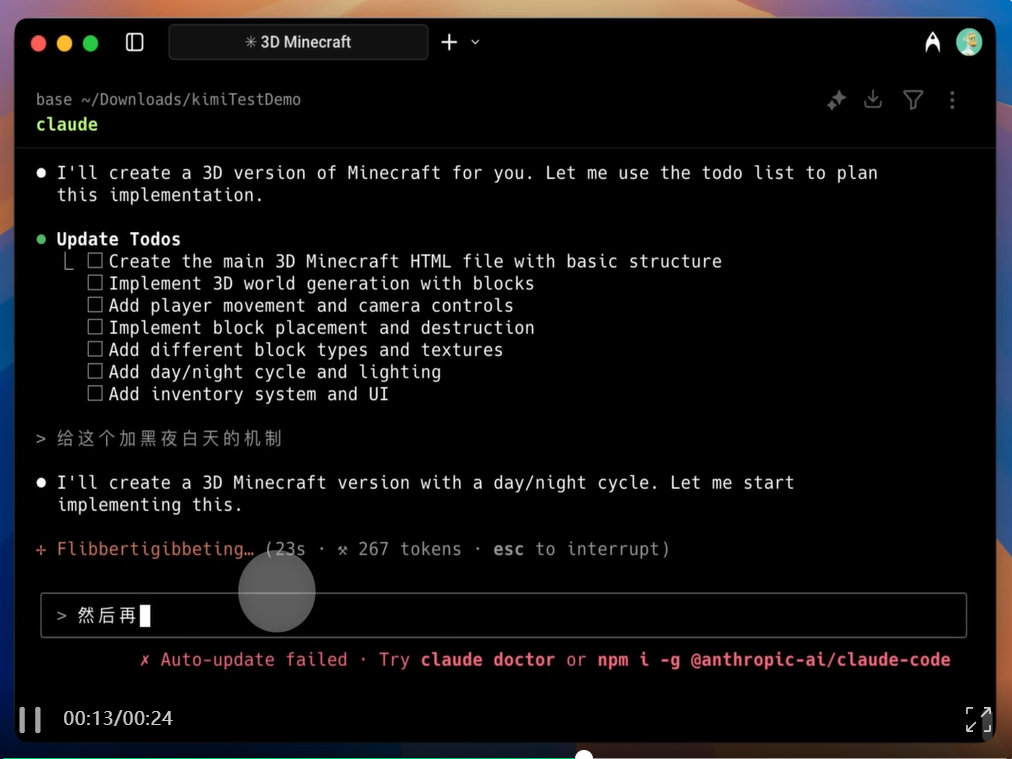This screenshot has width=1012, height=759.
Task: Click the 00:13/00:24 video timestamp
Action: [x=118, y=718]
